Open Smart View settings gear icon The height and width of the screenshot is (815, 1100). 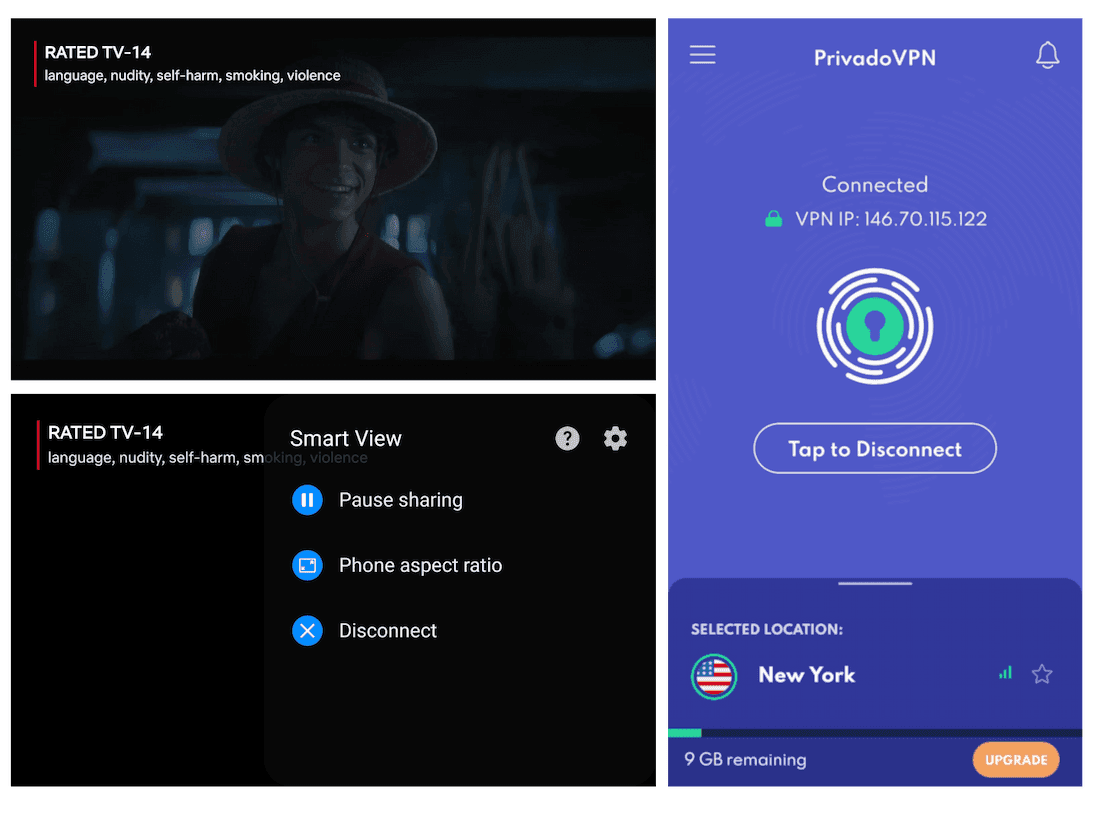(615, 438)
